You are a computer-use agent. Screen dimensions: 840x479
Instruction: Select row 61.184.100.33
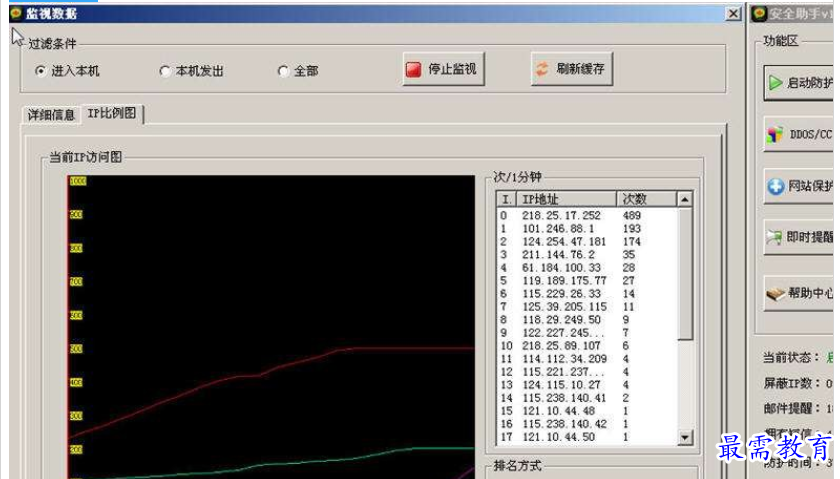point(587,267)
